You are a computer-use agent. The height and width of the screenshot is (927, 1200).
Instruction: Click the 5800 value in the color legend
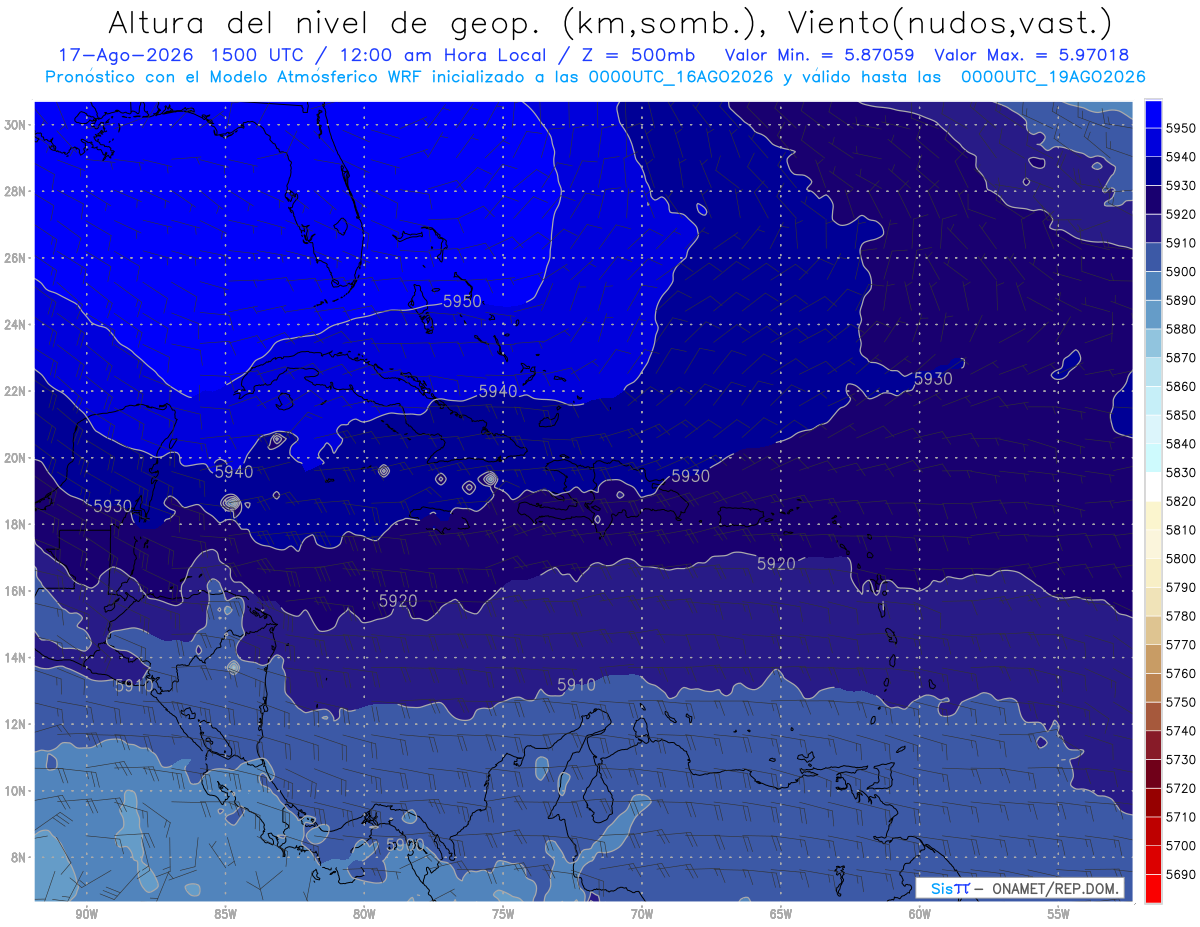(1181, 558)
